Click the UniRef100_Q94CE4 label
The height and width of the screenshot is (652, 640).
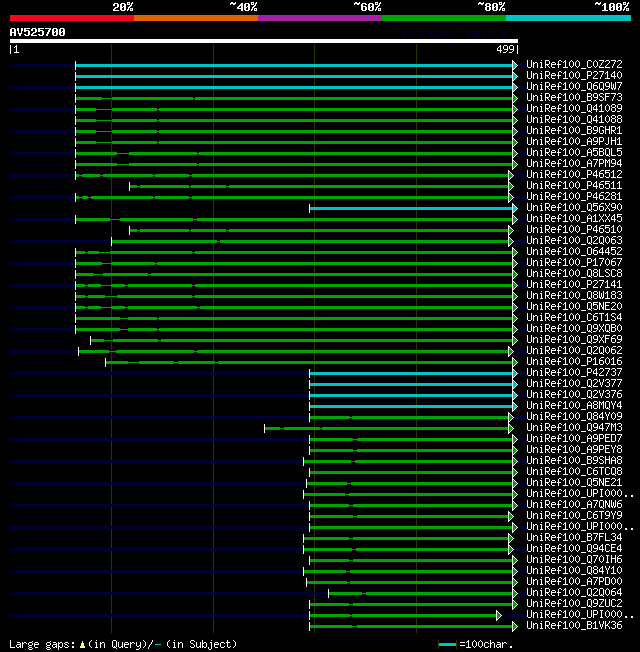pyautogui.click(x=574, y=549)
